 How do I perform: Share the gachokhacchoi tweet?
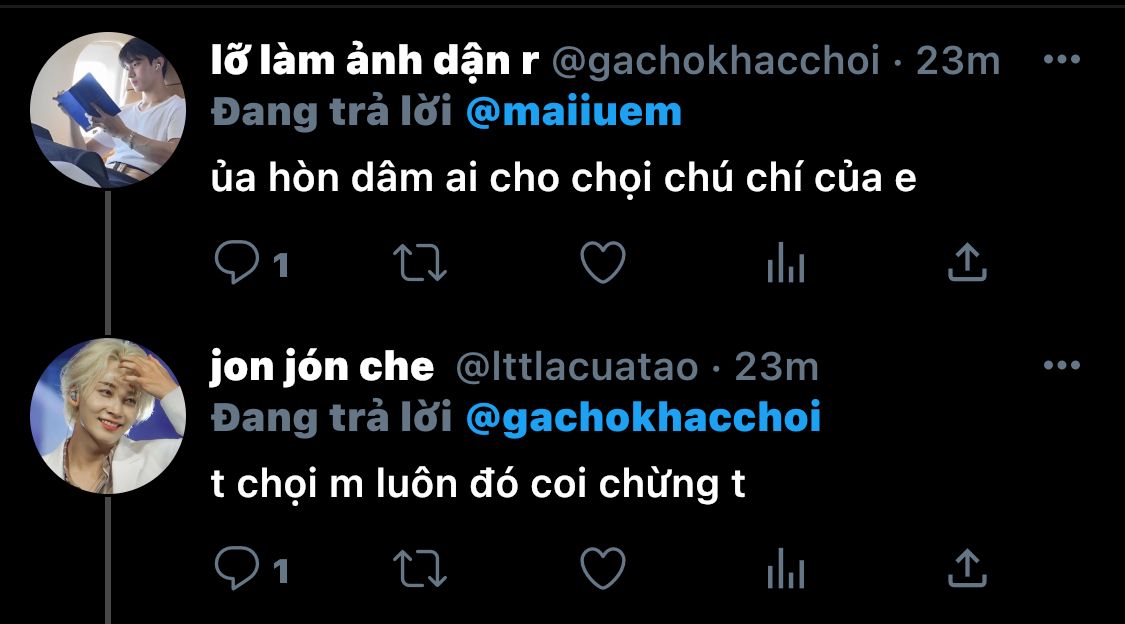[967, 263]
